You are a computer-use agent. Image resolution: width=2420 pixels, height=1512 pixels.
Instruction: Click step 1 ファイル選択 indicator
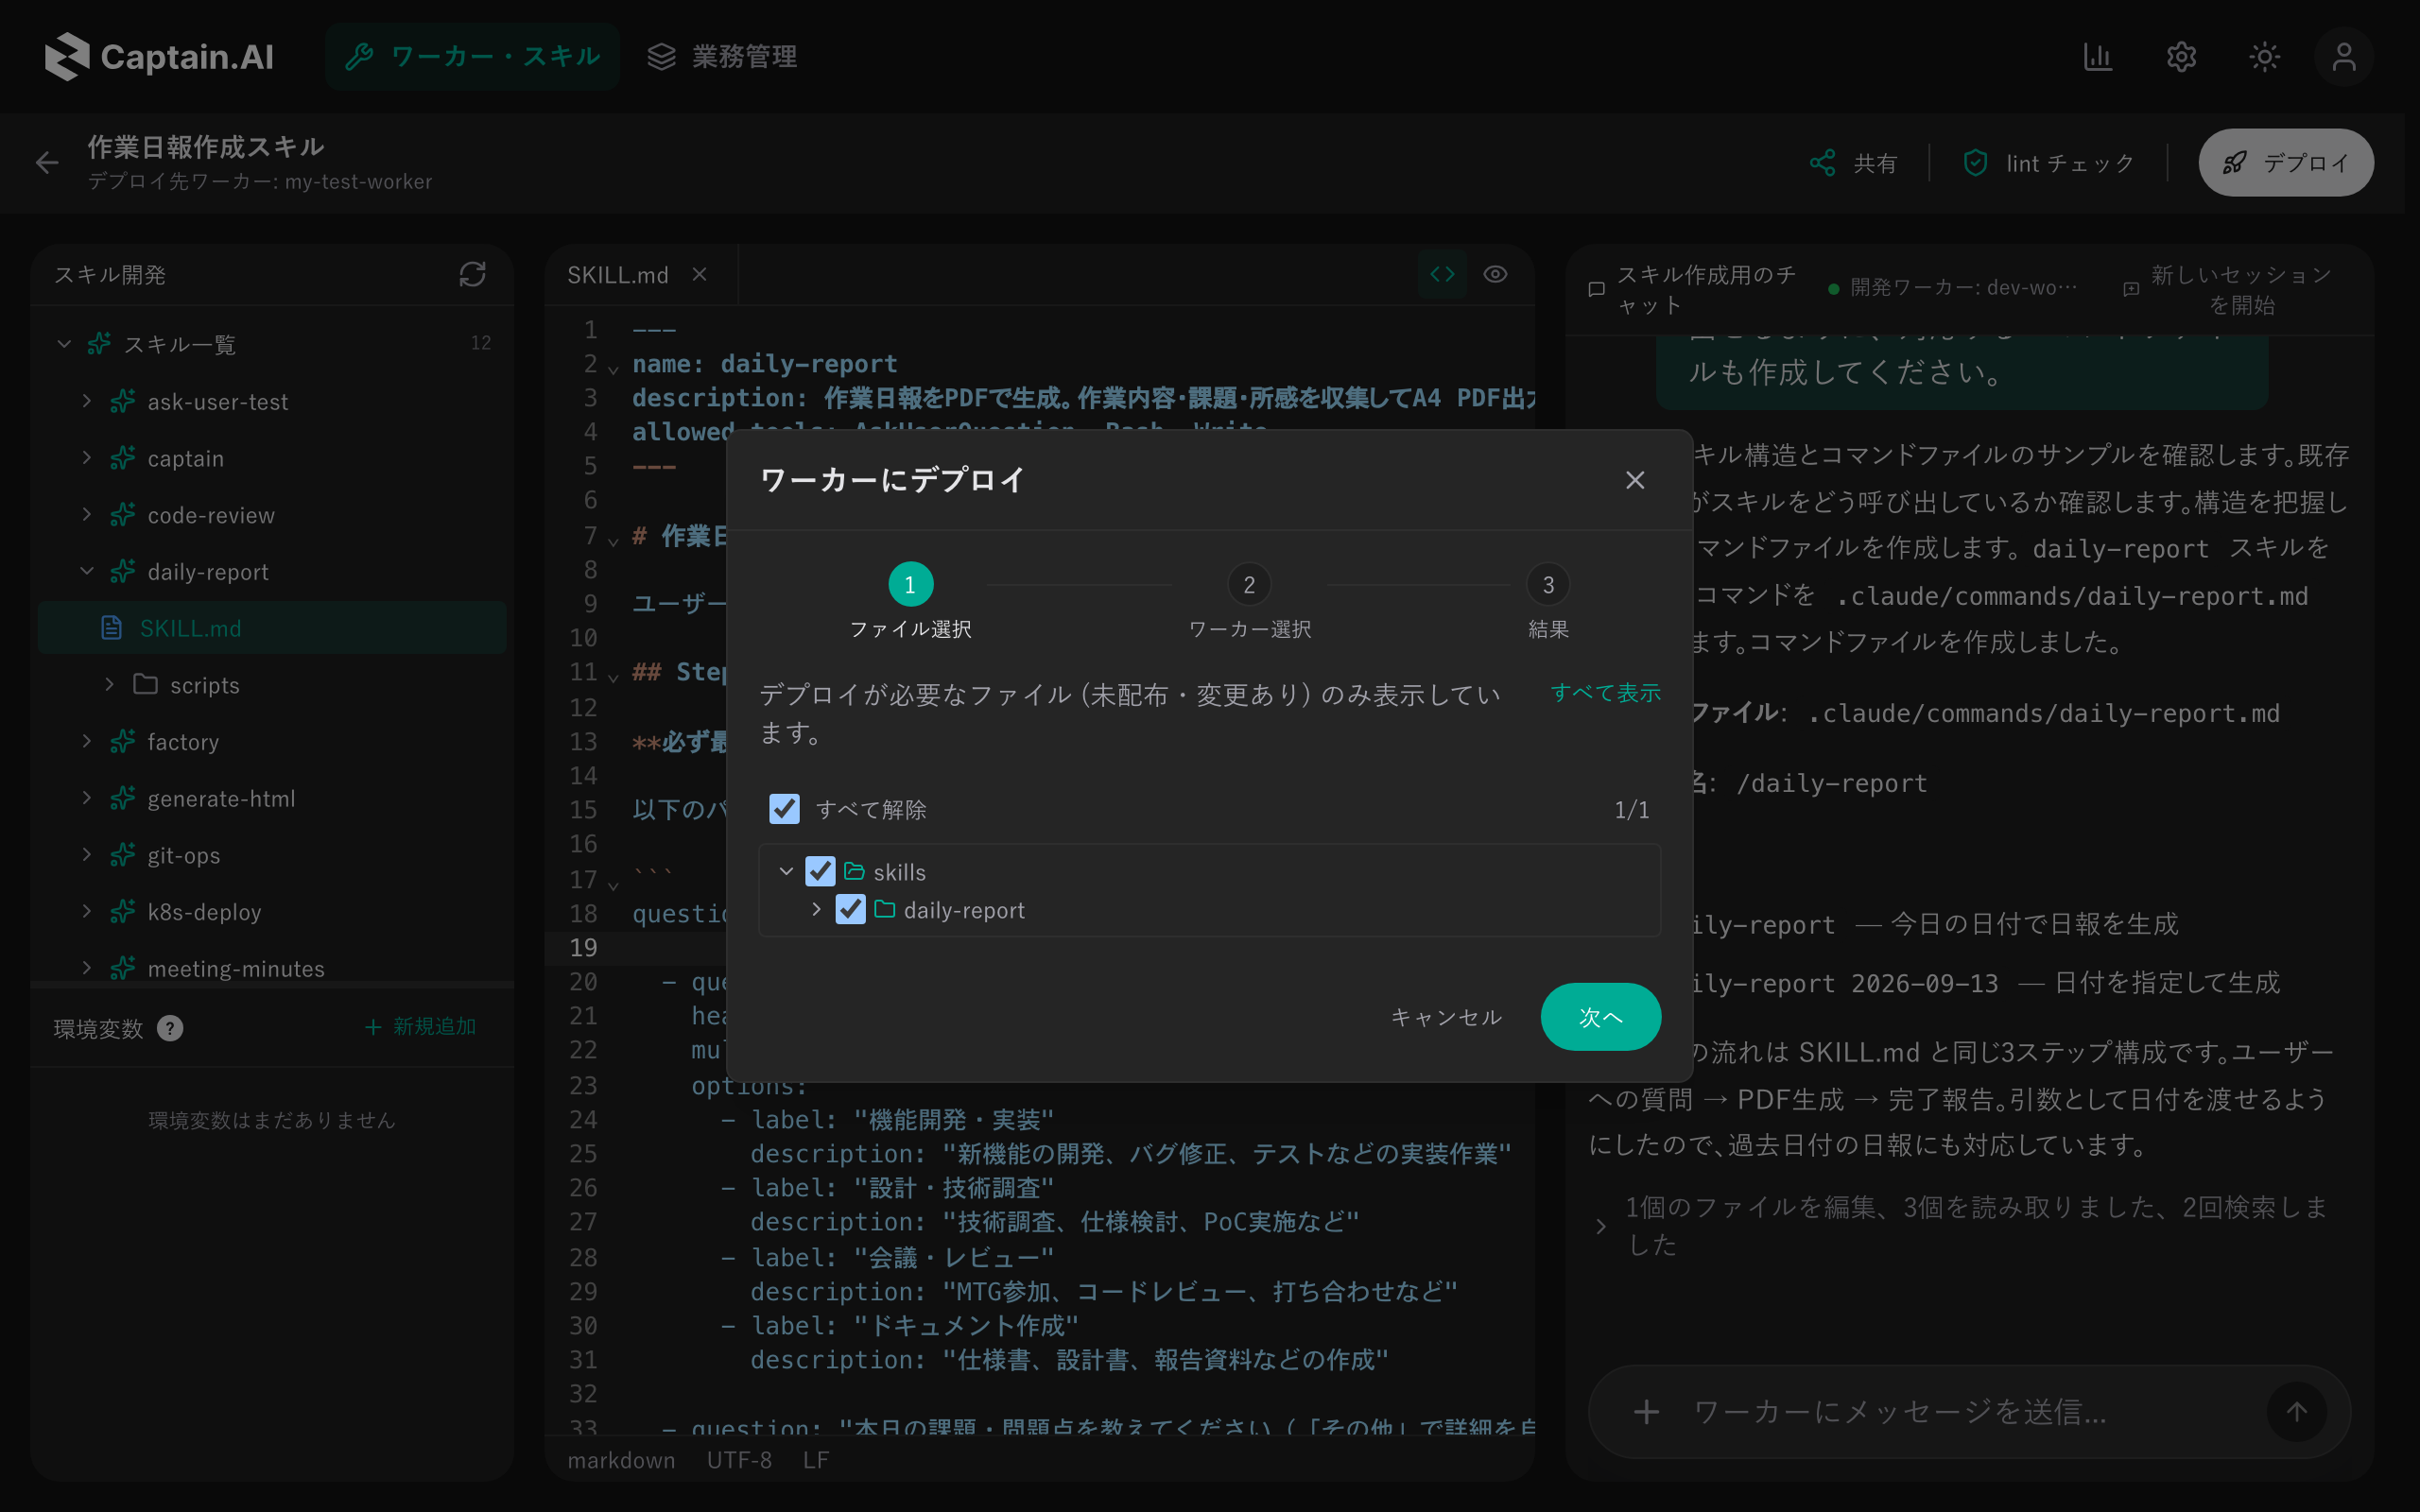click(910, 585)
